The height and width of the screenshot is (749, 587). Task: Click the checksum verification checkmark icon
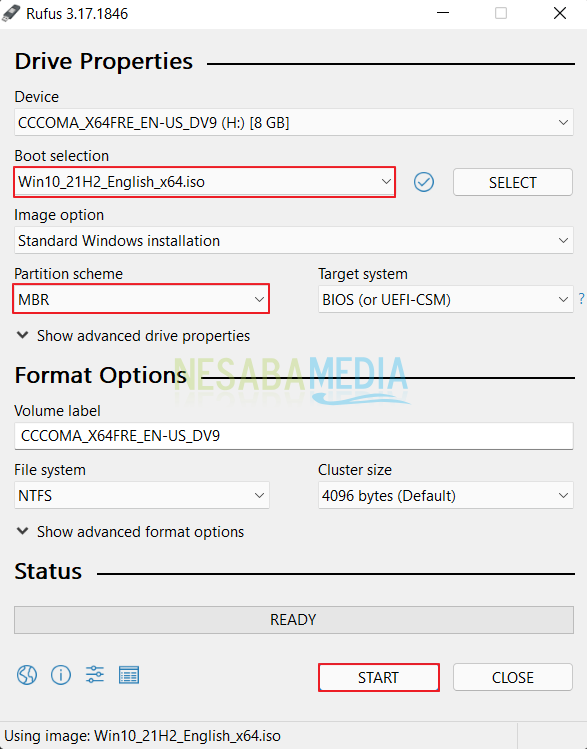pyautogui.click(x=424, y=182)
